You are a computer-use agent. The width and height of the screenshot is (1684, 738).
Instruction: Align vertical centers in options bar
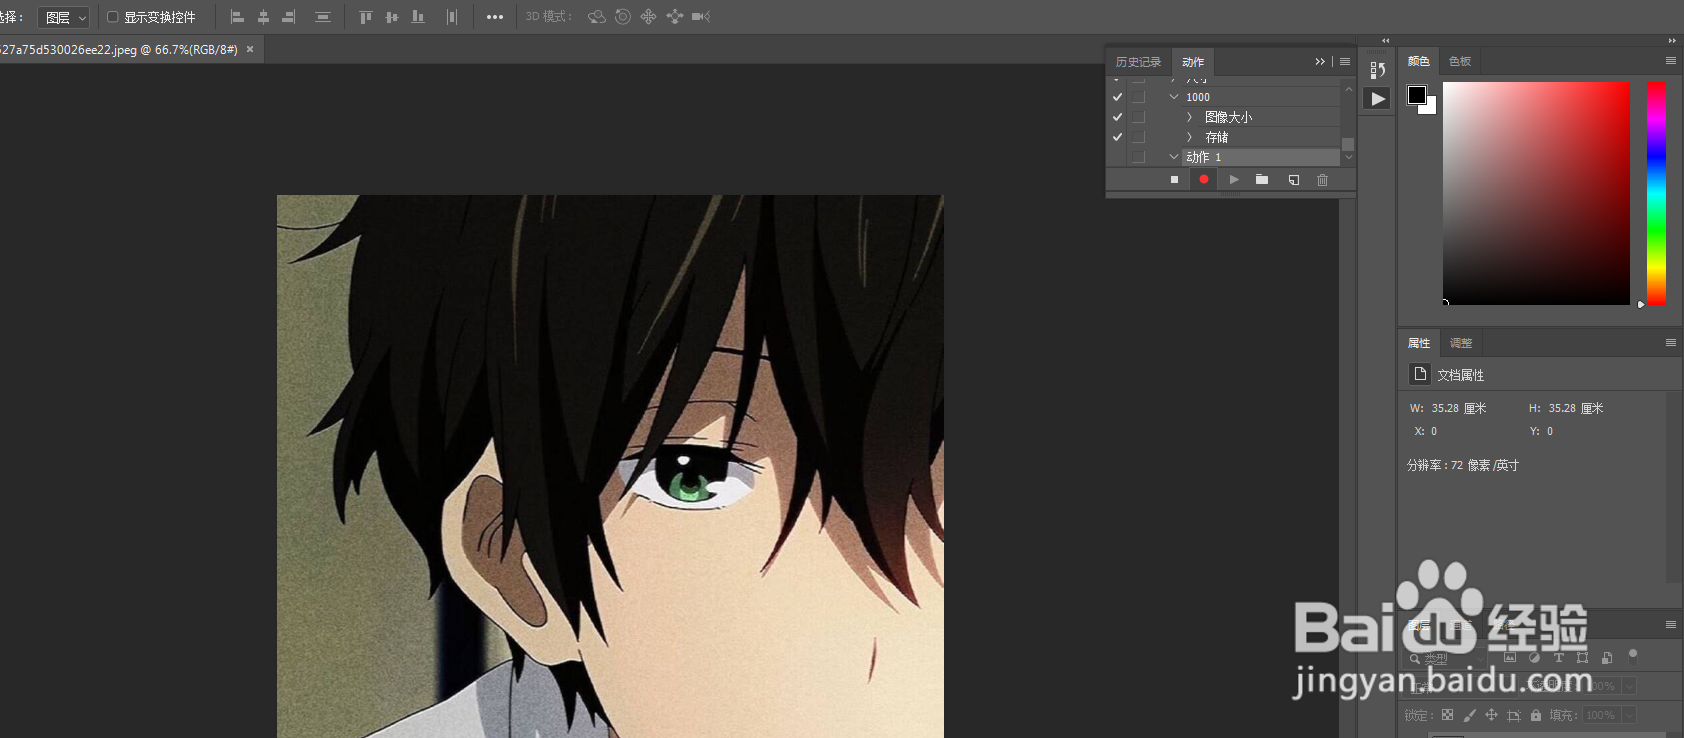pyautogui.click(x=391, y=17)
